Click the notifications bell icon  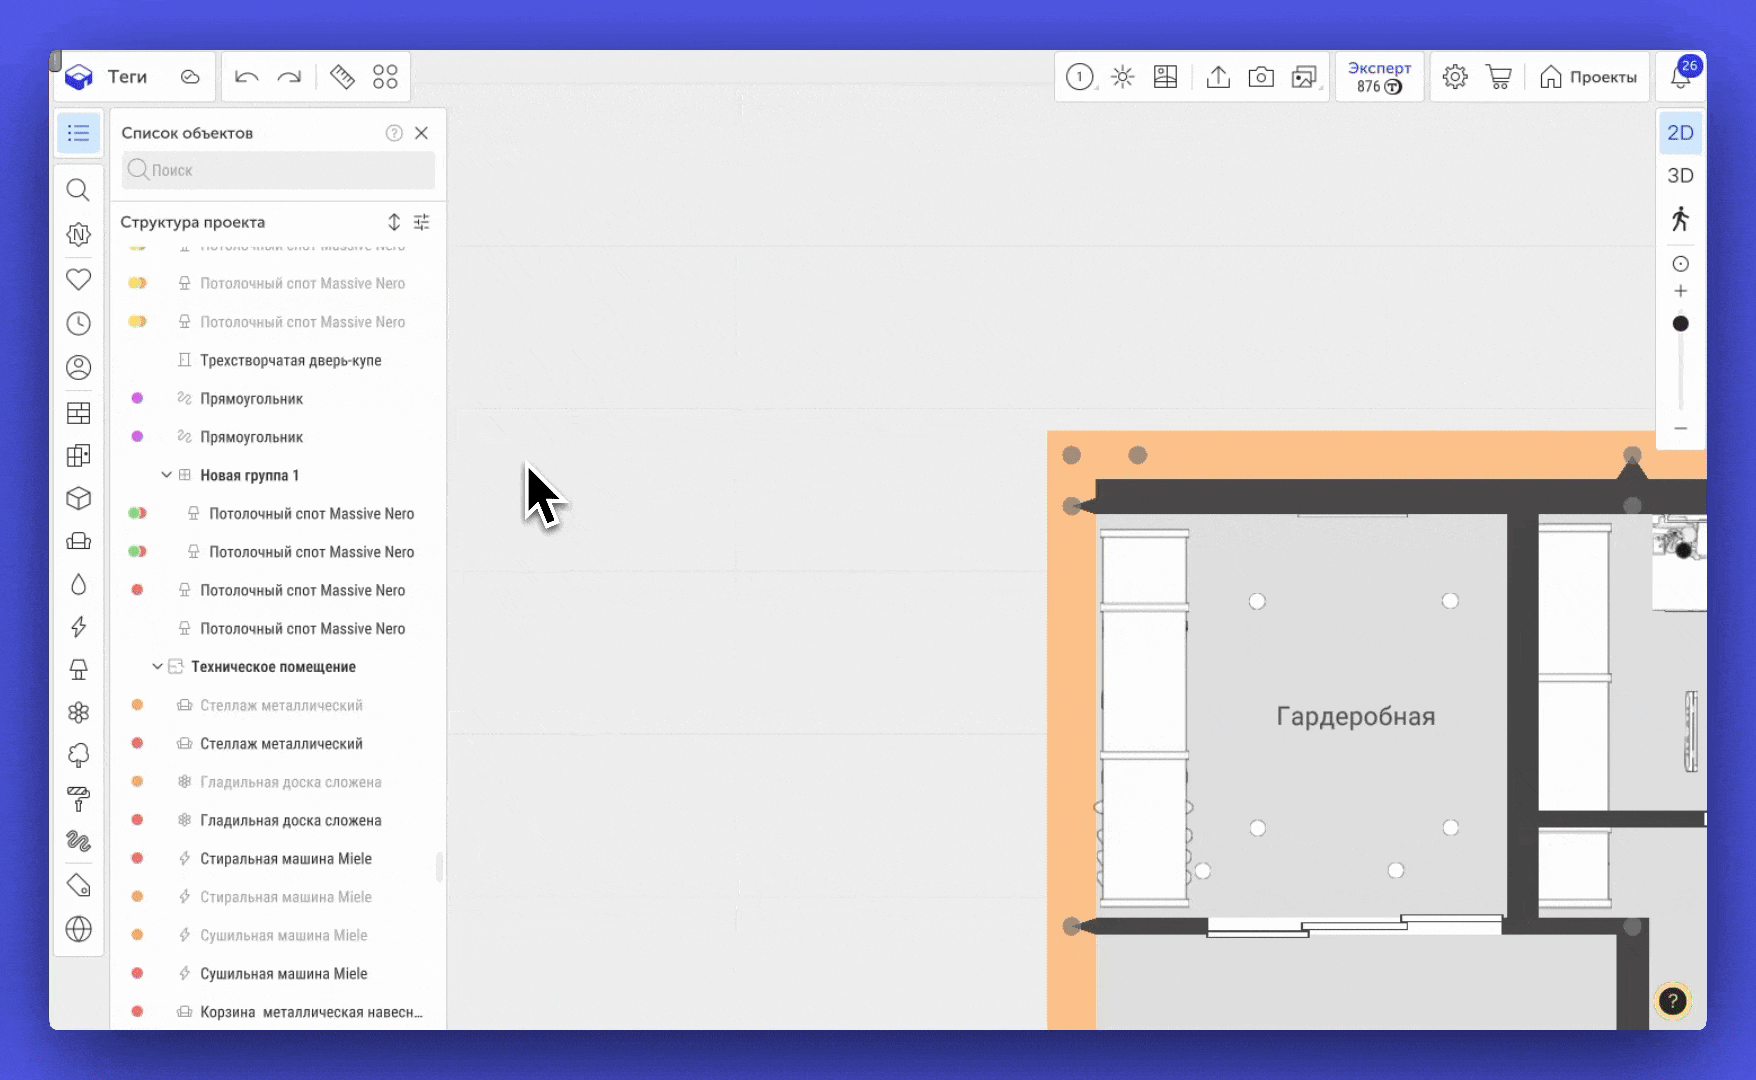coord(1680,78)
